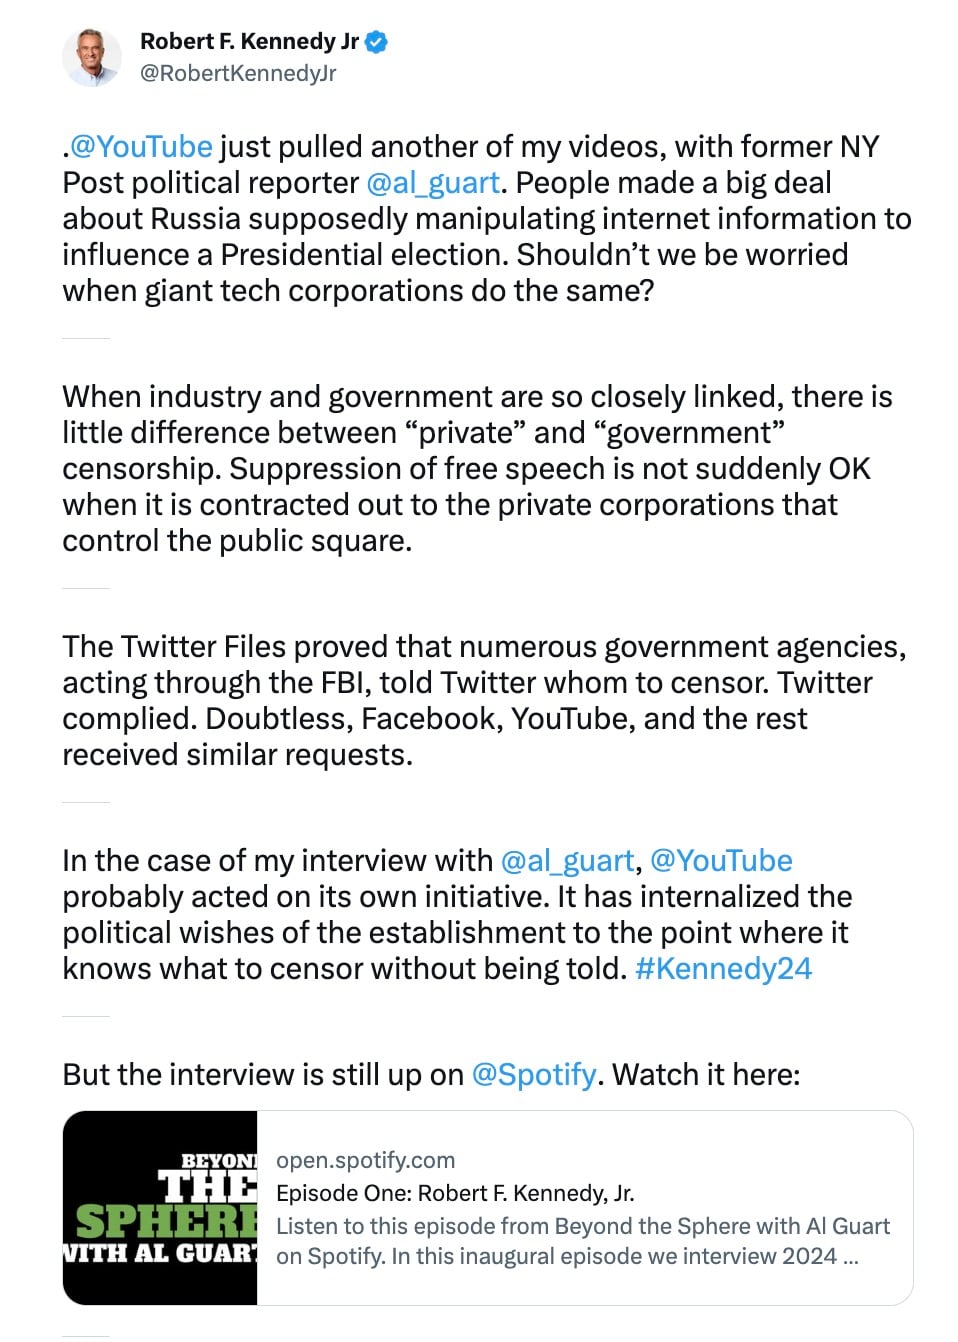Click the paragraph about industry and government
This screenshot has height=1342, width=958.
(x=477, y=469)
